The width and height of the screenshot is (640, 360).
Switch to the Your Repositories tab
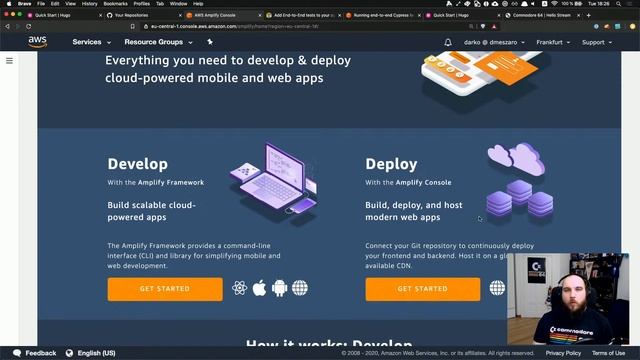tap(143, 15)
